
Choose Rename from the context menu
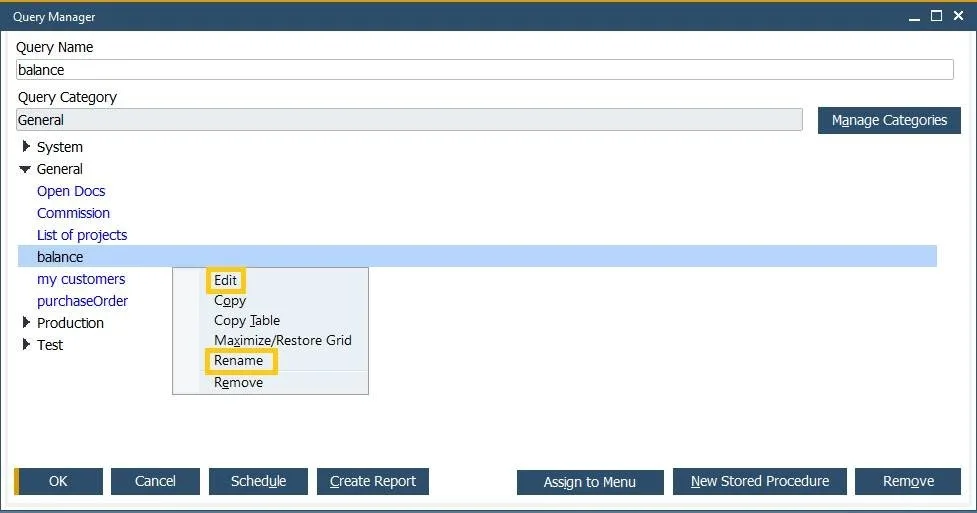click(239, 360)
